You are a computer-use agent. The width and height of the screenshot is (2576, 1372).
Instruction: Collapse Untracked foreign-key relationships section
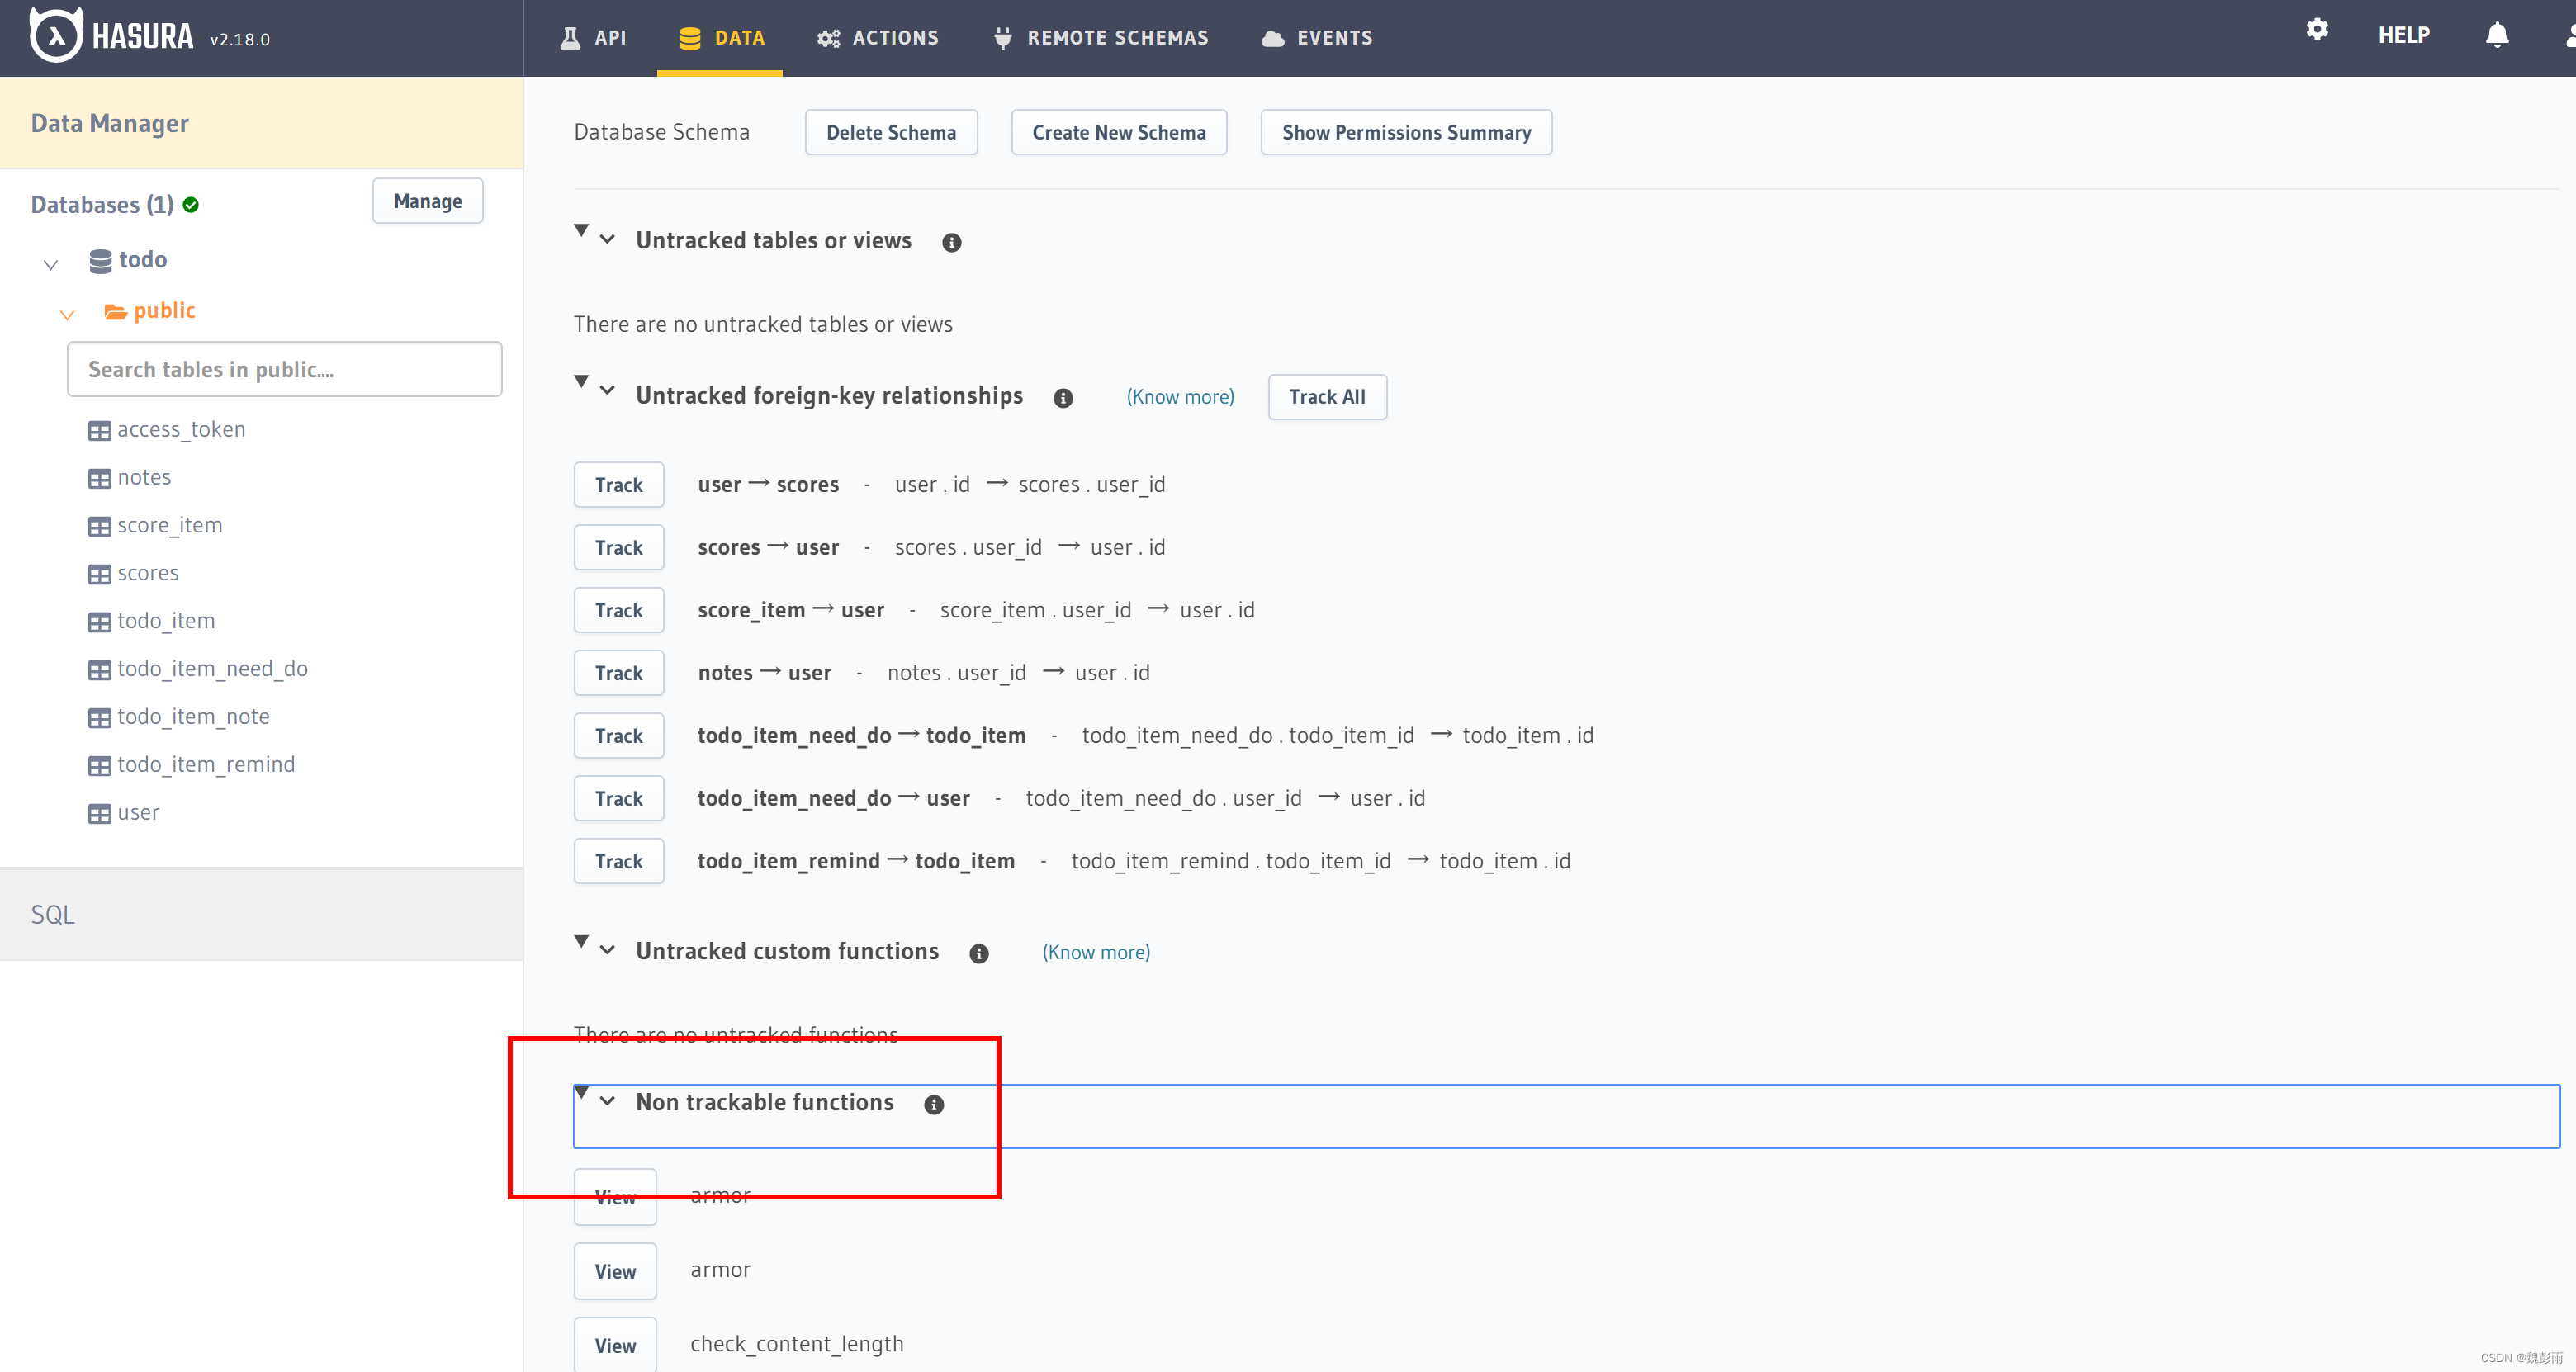pyautogui.click(x=606, y=391)
